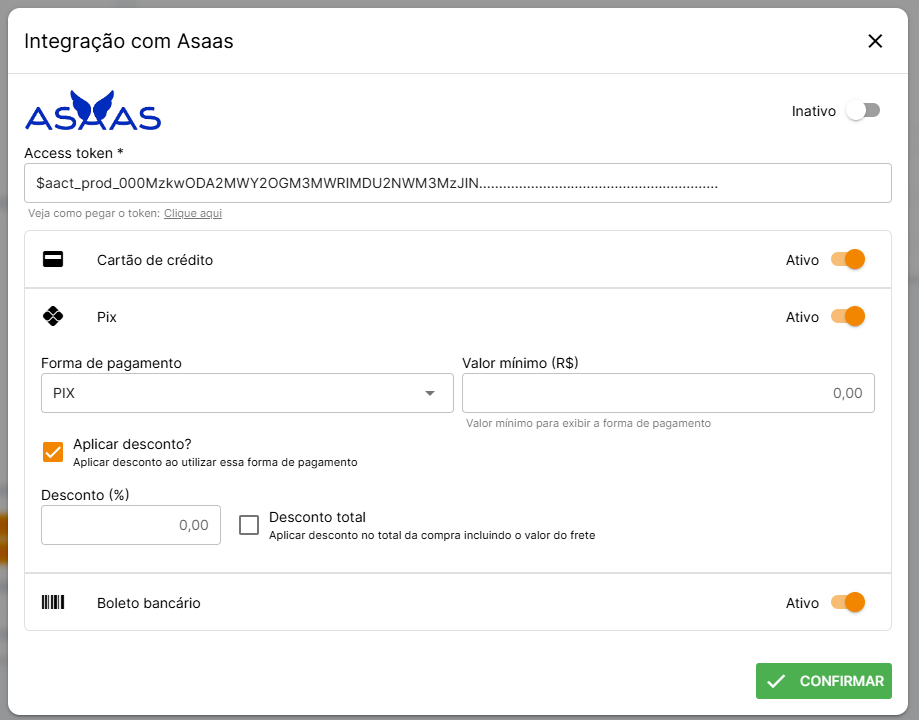Click the dropdown arrow beside PIX

tap(430, 393)
